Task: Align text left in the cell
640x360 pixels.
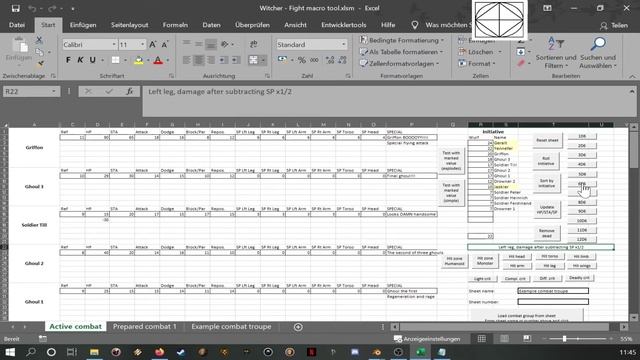Action: click(x=187, y=60)
